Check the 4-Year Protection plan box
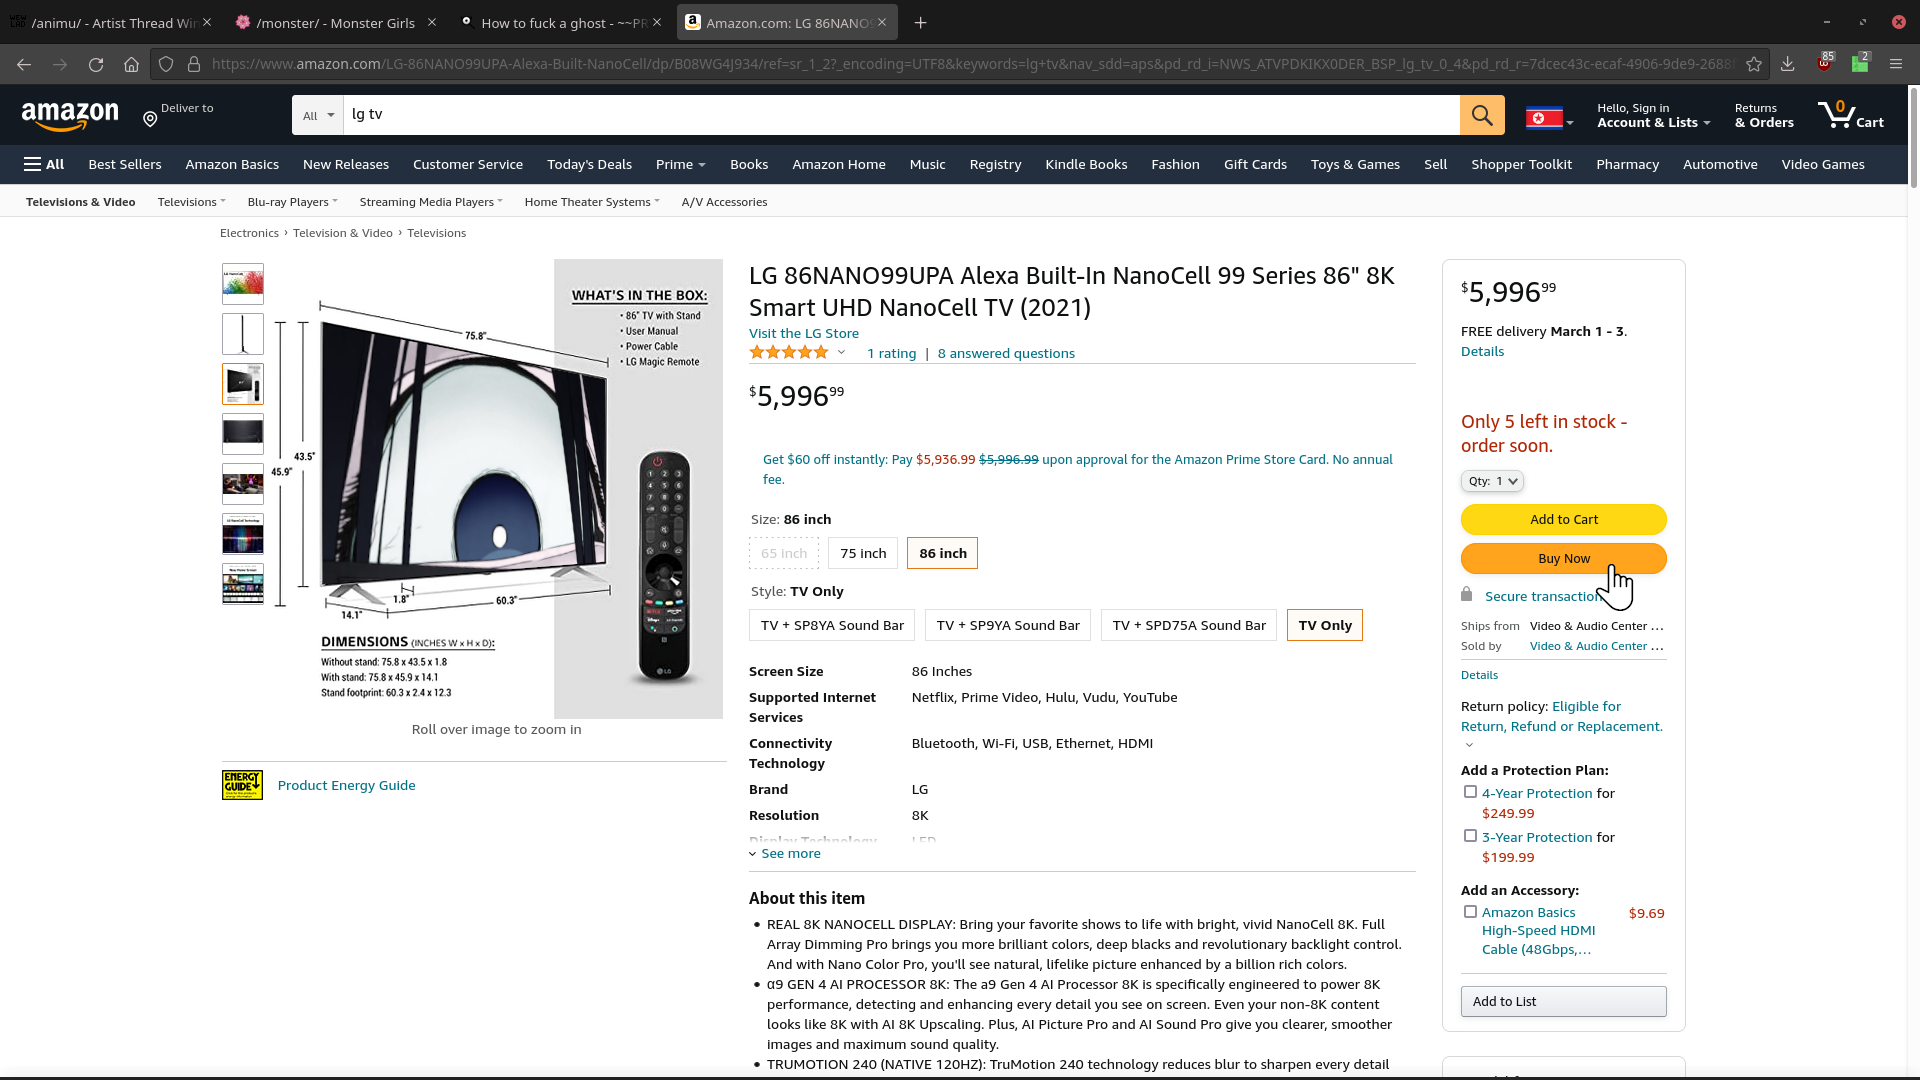 pos(1470,792)
